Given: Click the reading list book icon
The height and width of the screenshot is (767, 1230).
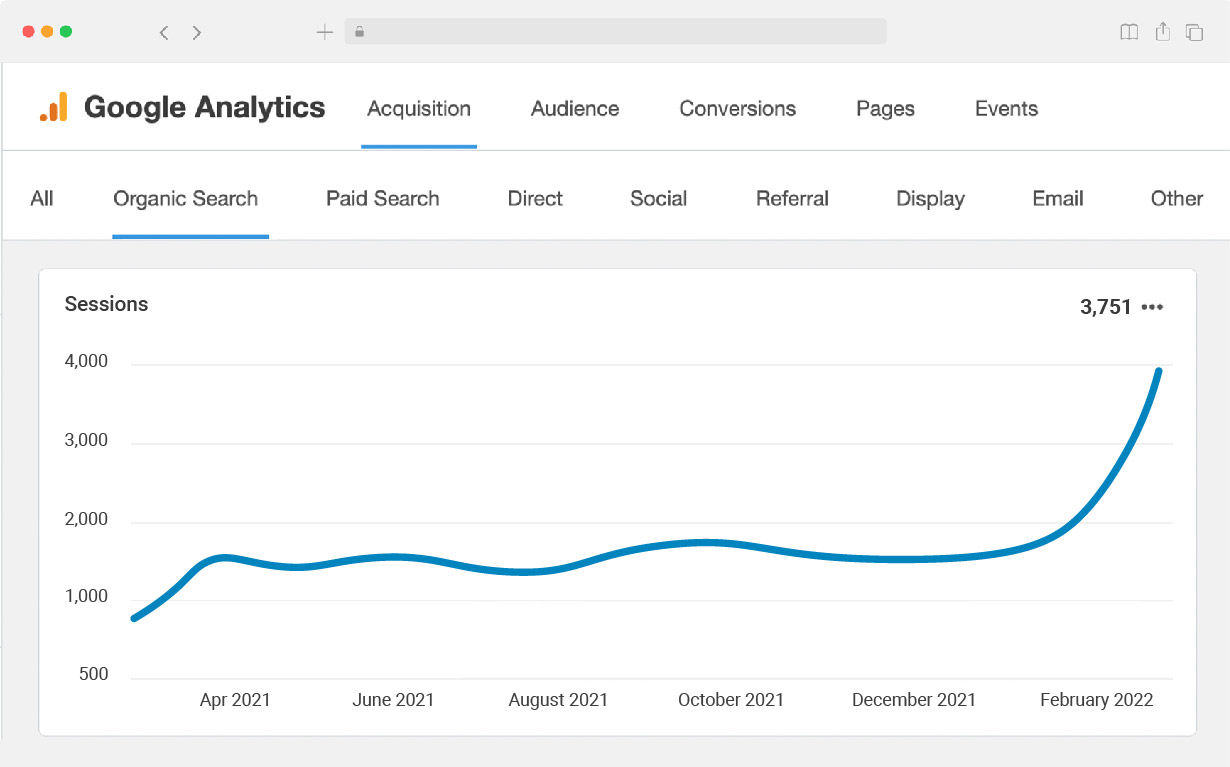Looking at the screenshot, I should (1129, 32).
